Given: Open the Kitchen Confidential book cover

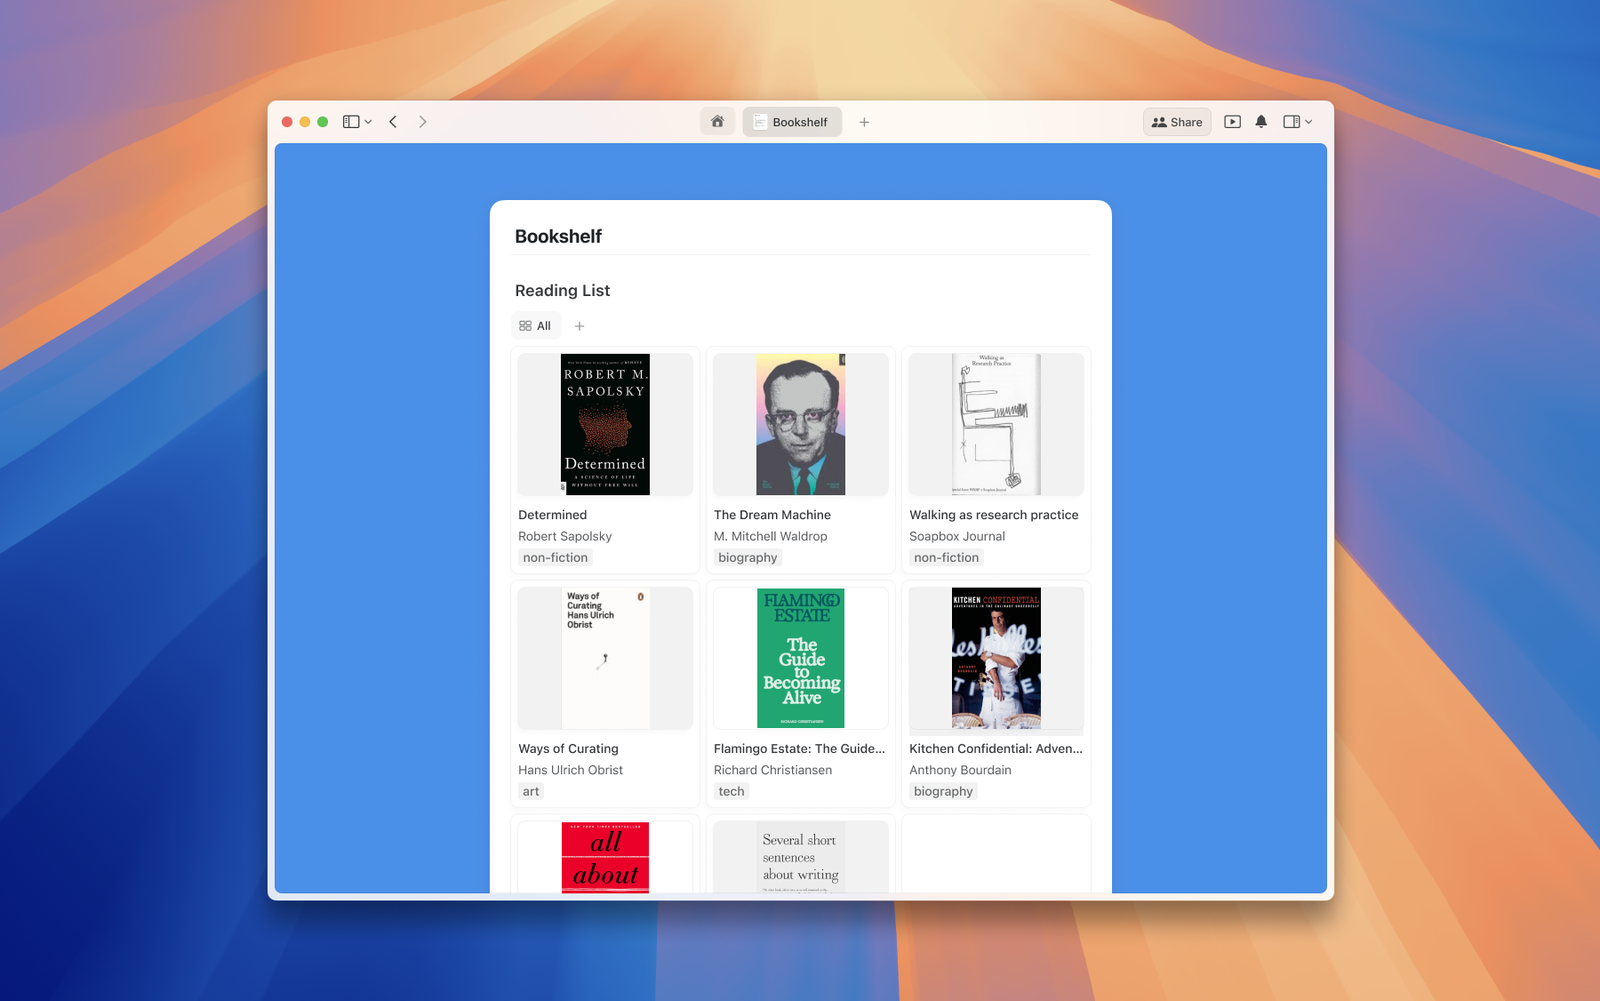Looking at the screenshot, I should (996, 658).
